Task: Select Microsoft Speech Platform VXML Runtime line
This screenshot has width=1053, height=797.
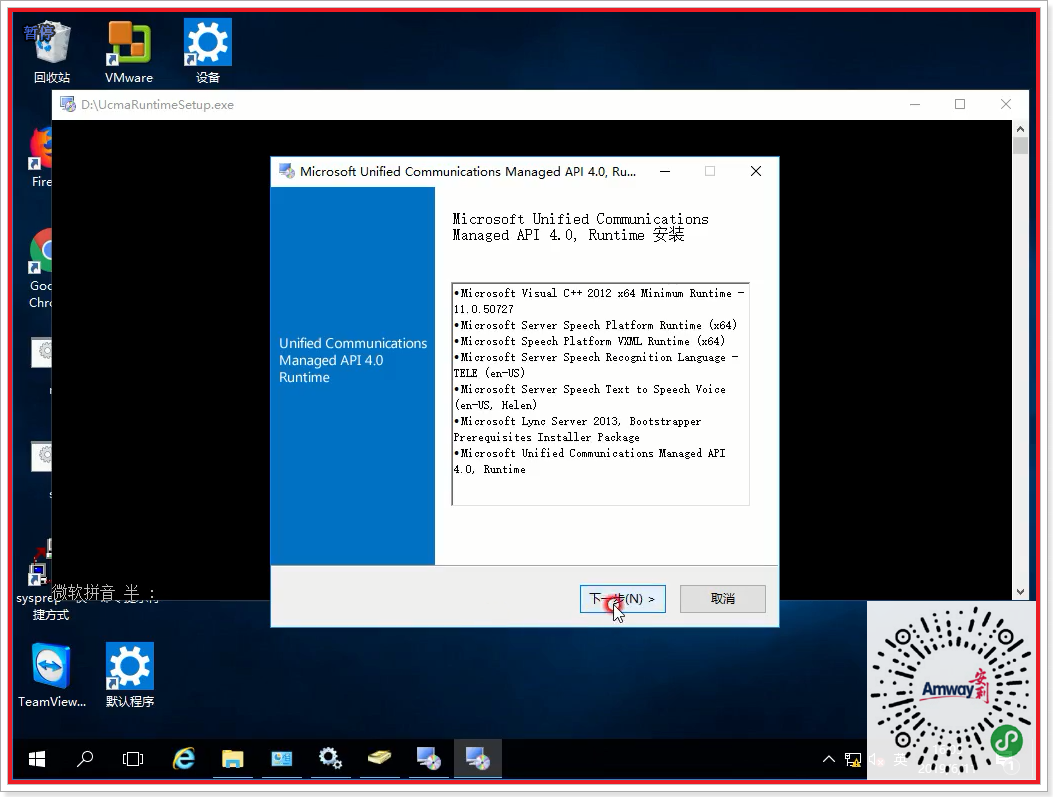Action: [590, 341]
